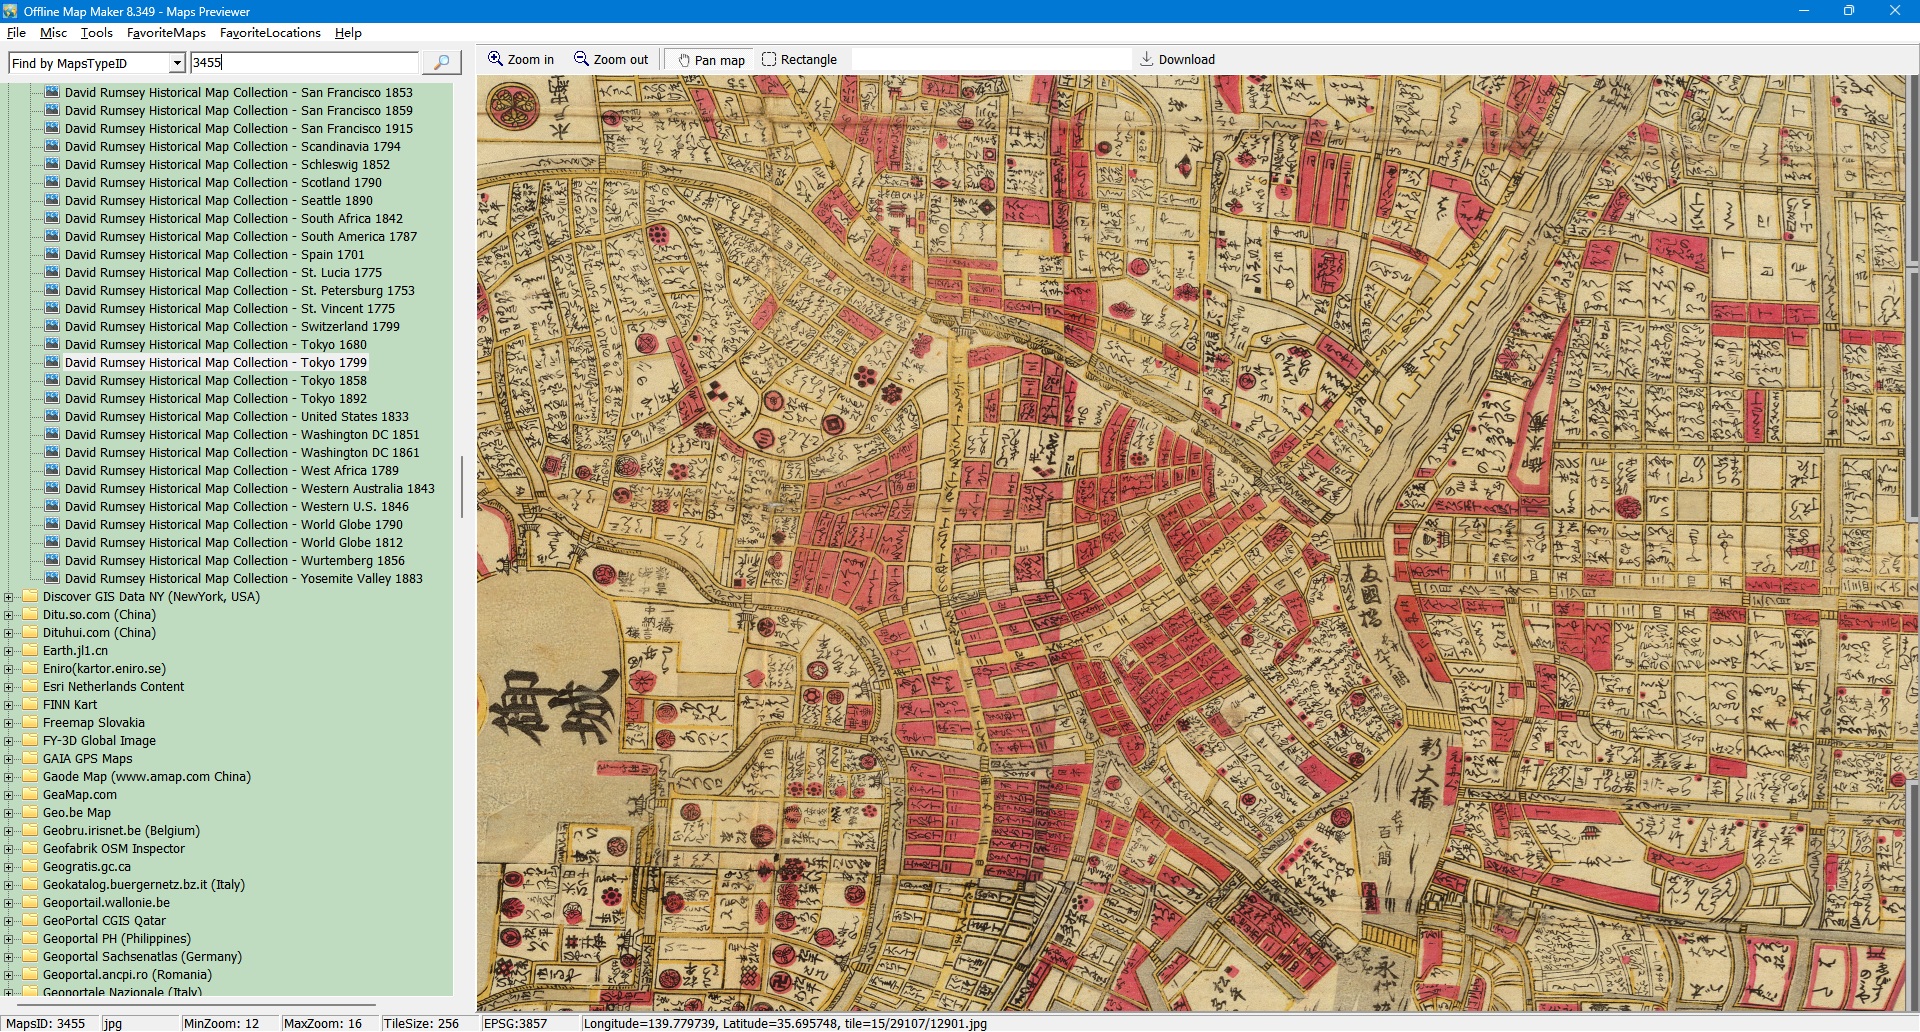Image resolution: width=1920 pixels, height=1032 pixels.
Task: Expand the Discover GIS Data NY node
Action: [9, 597]
